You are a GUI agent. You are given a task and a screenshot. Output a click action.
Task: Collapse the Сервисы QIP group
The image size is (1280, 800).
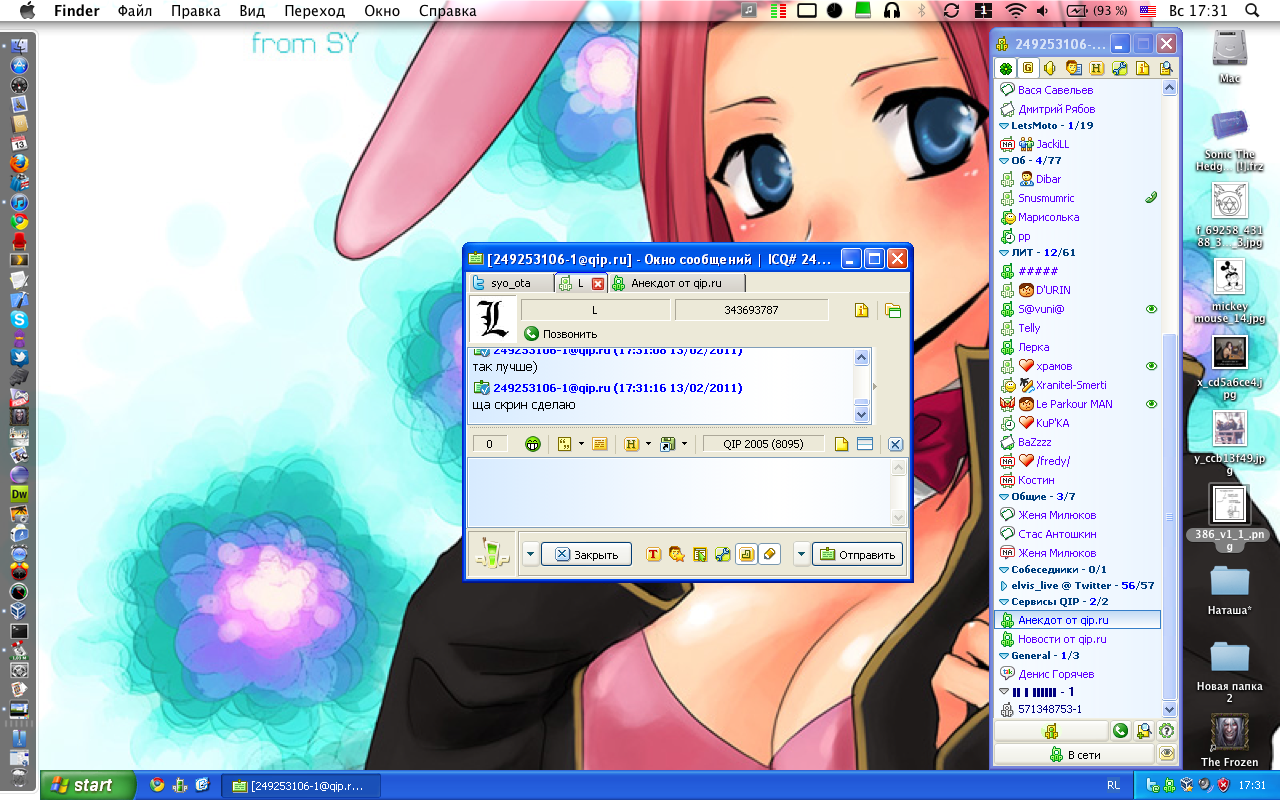click(1003, 601)
